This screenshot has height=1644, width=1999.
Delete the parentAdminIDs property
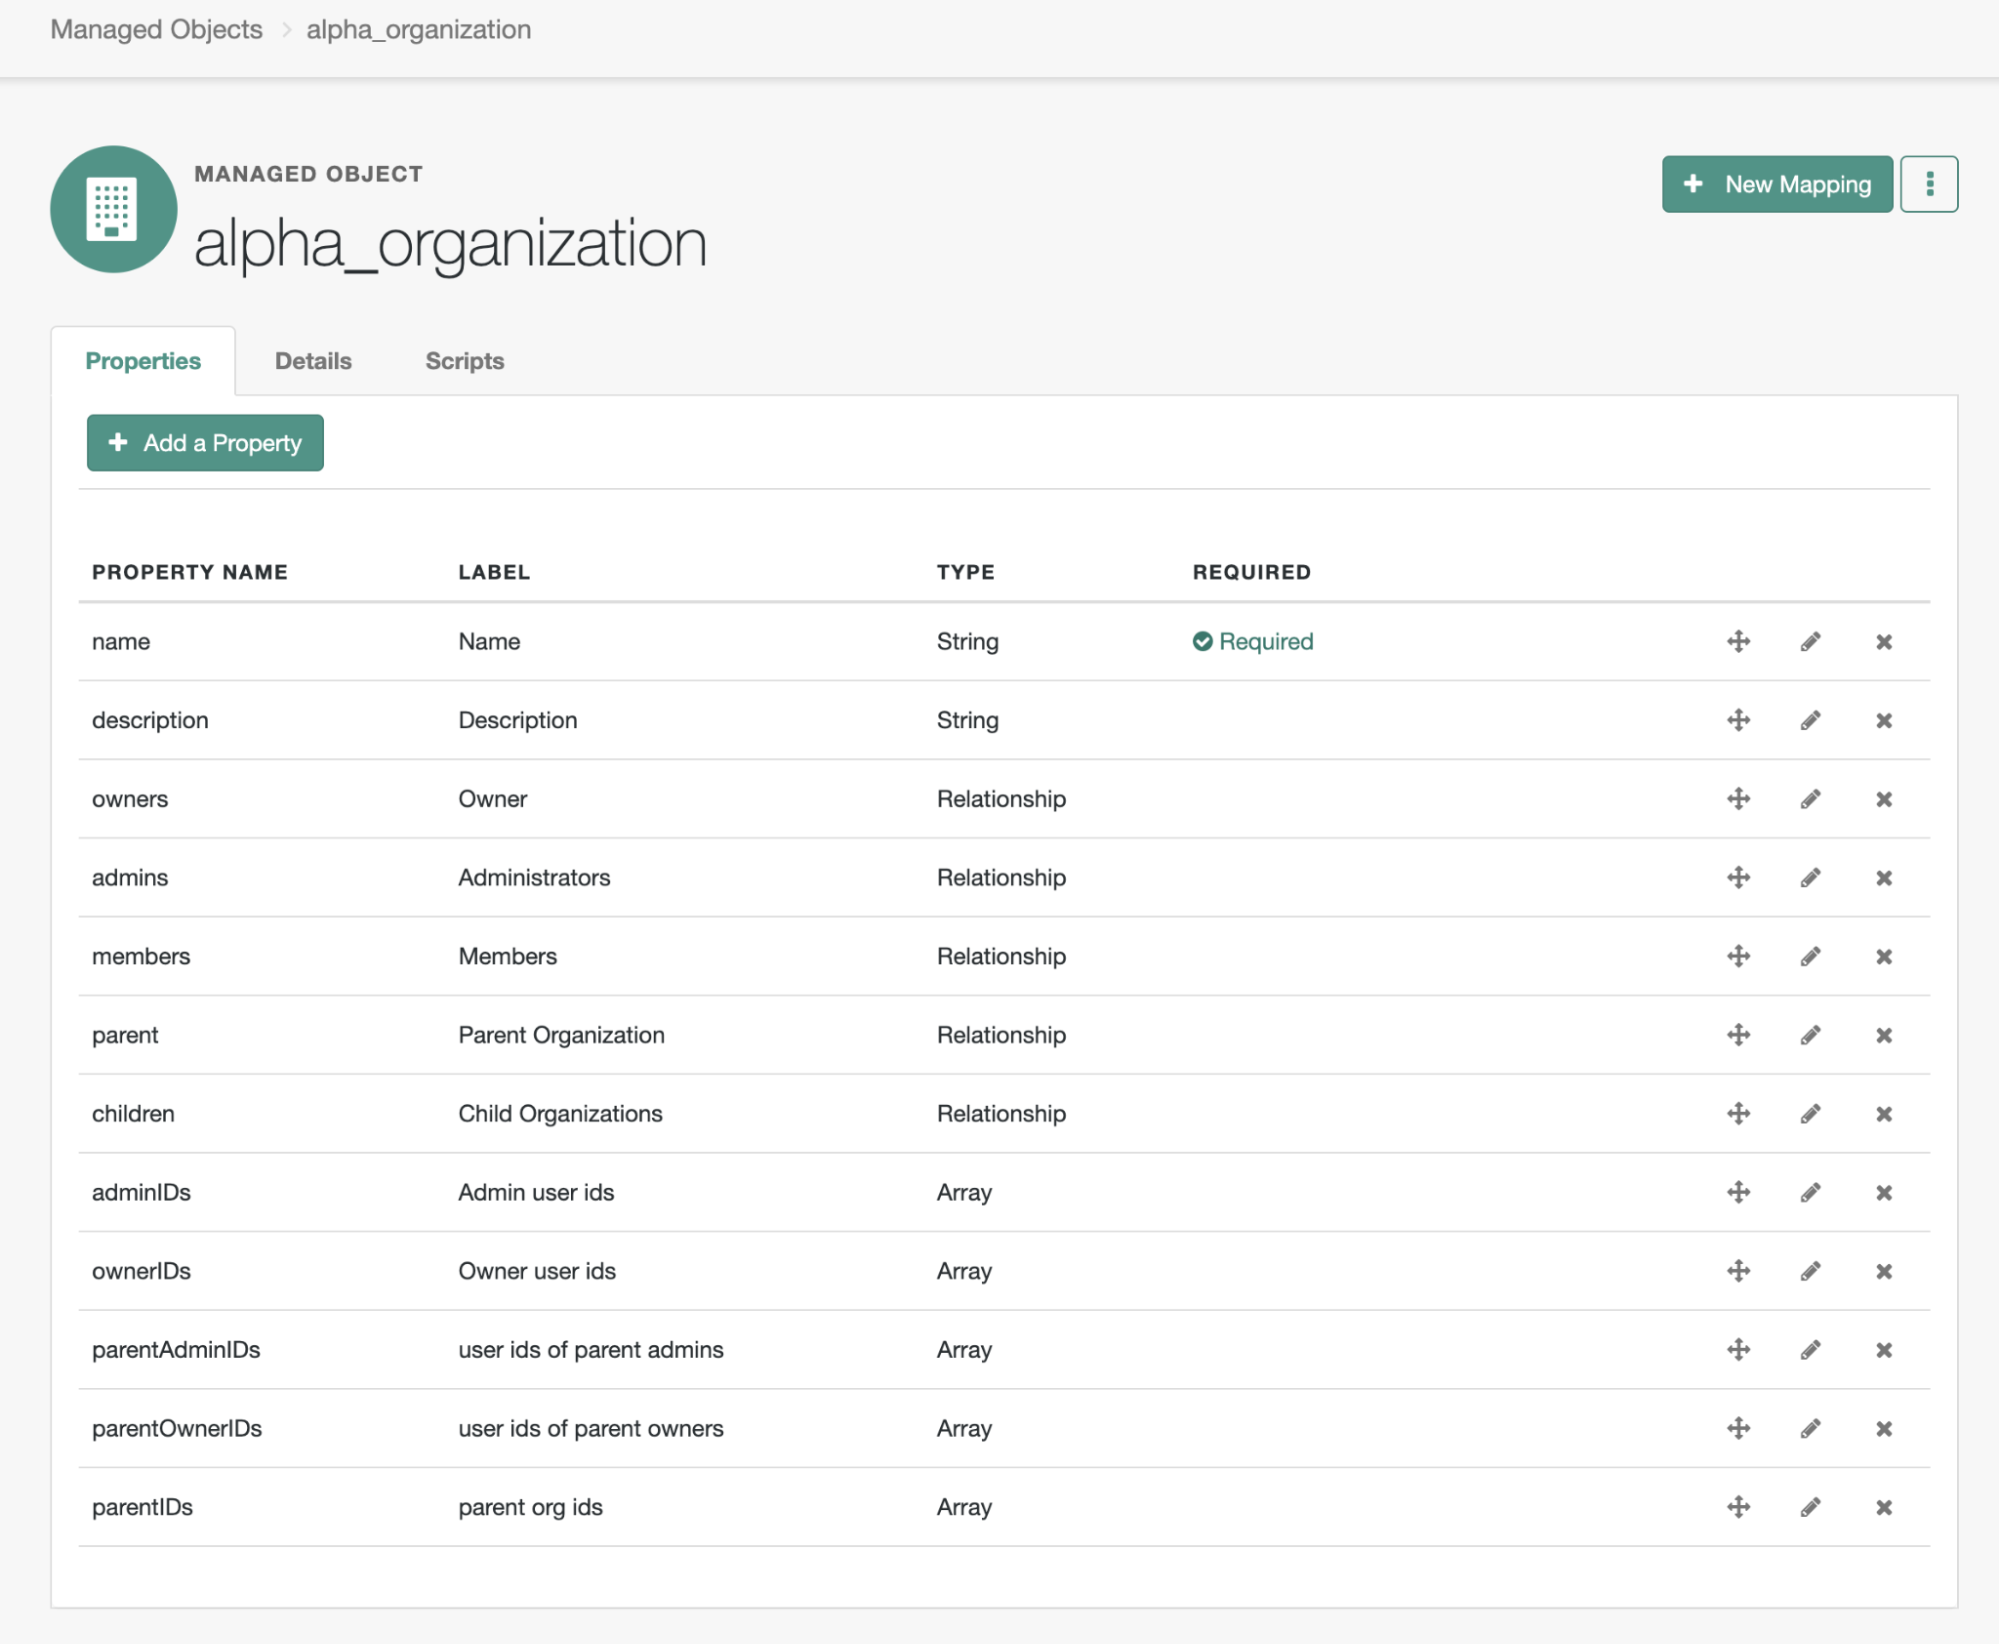click(1884, 1351)
